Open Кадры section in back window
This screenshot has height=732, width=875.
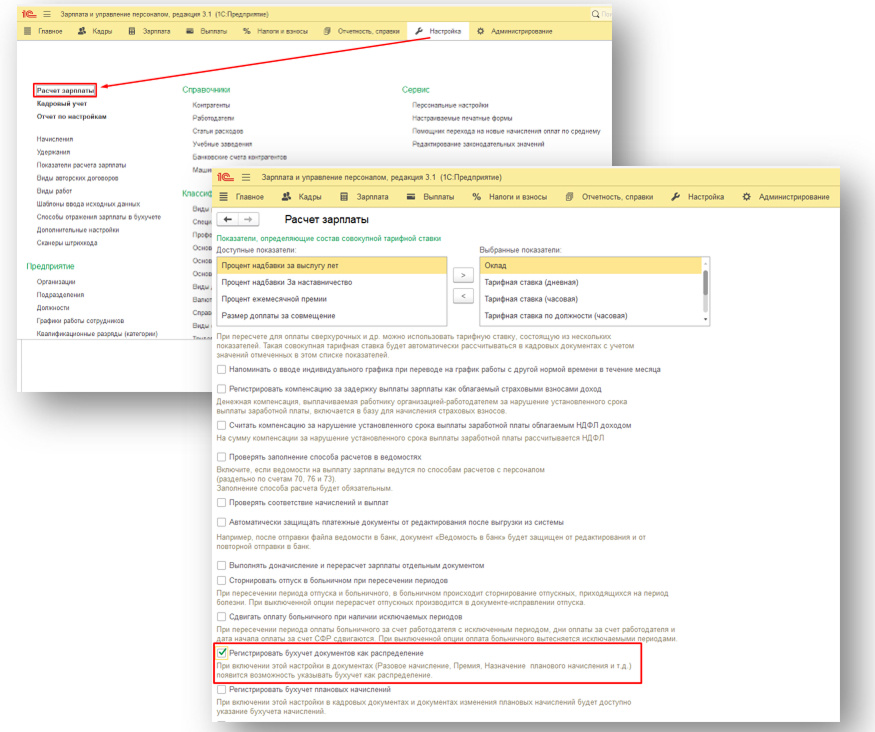coord(95,31)
